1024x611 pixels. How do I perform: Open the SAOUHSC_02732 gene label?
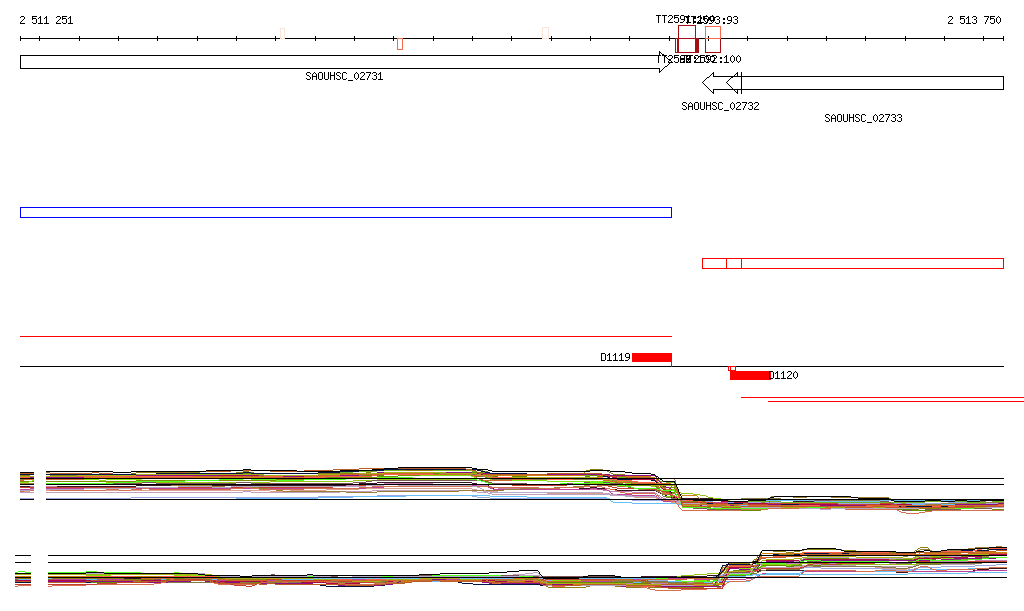tap(720, 106)
